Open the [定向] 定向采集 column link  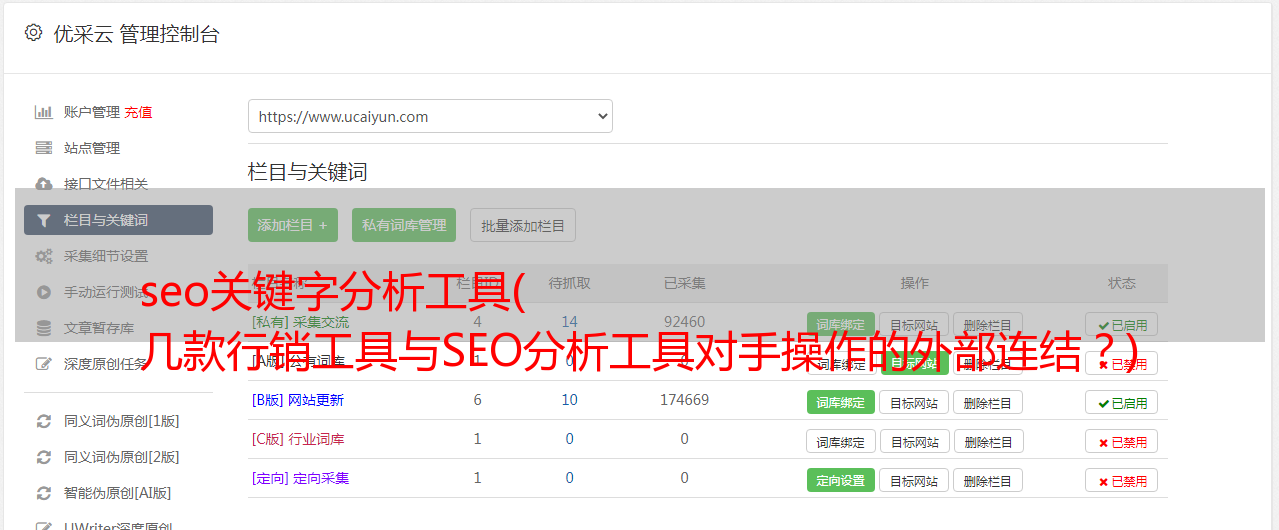301,478
